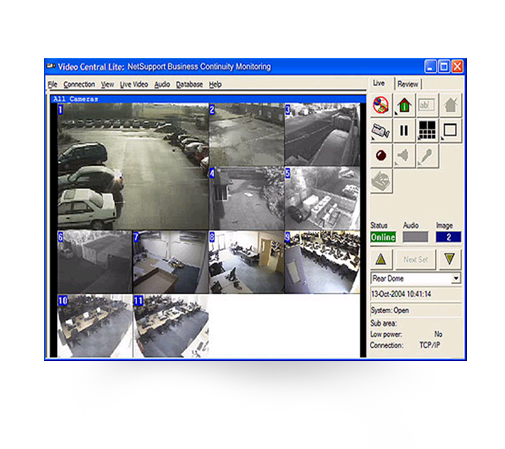
Task: Switch to the Review tab
Action: [x=408, y=84]
